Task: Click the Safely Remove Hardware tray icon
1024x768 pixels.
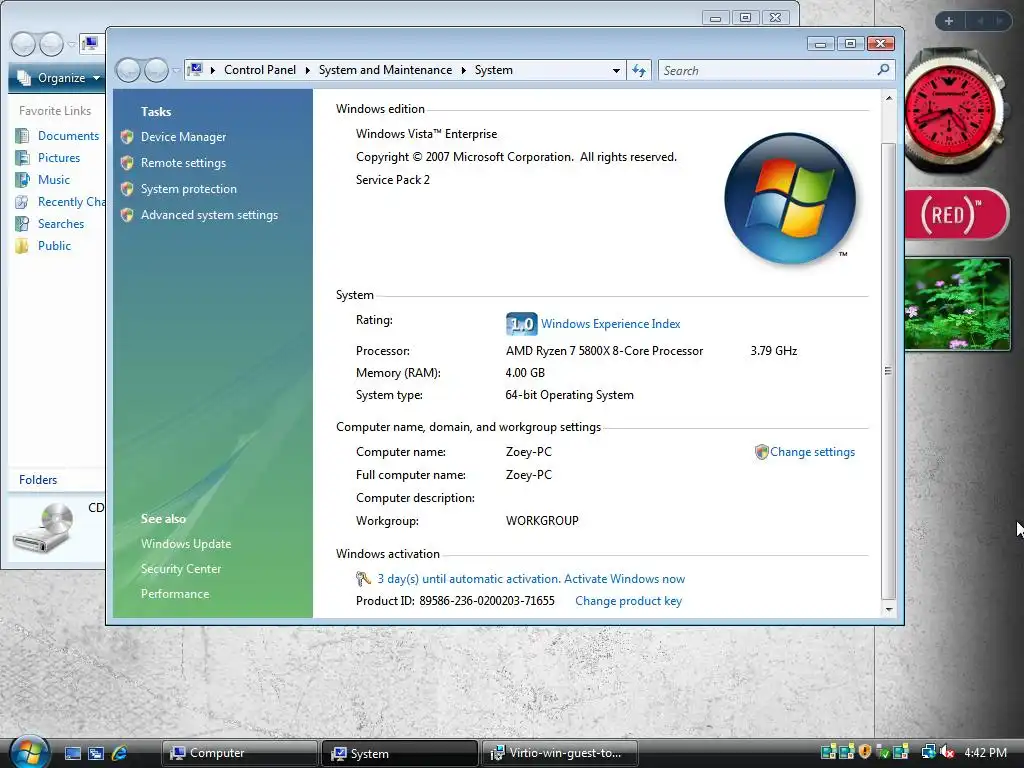Action: point(883,752)
